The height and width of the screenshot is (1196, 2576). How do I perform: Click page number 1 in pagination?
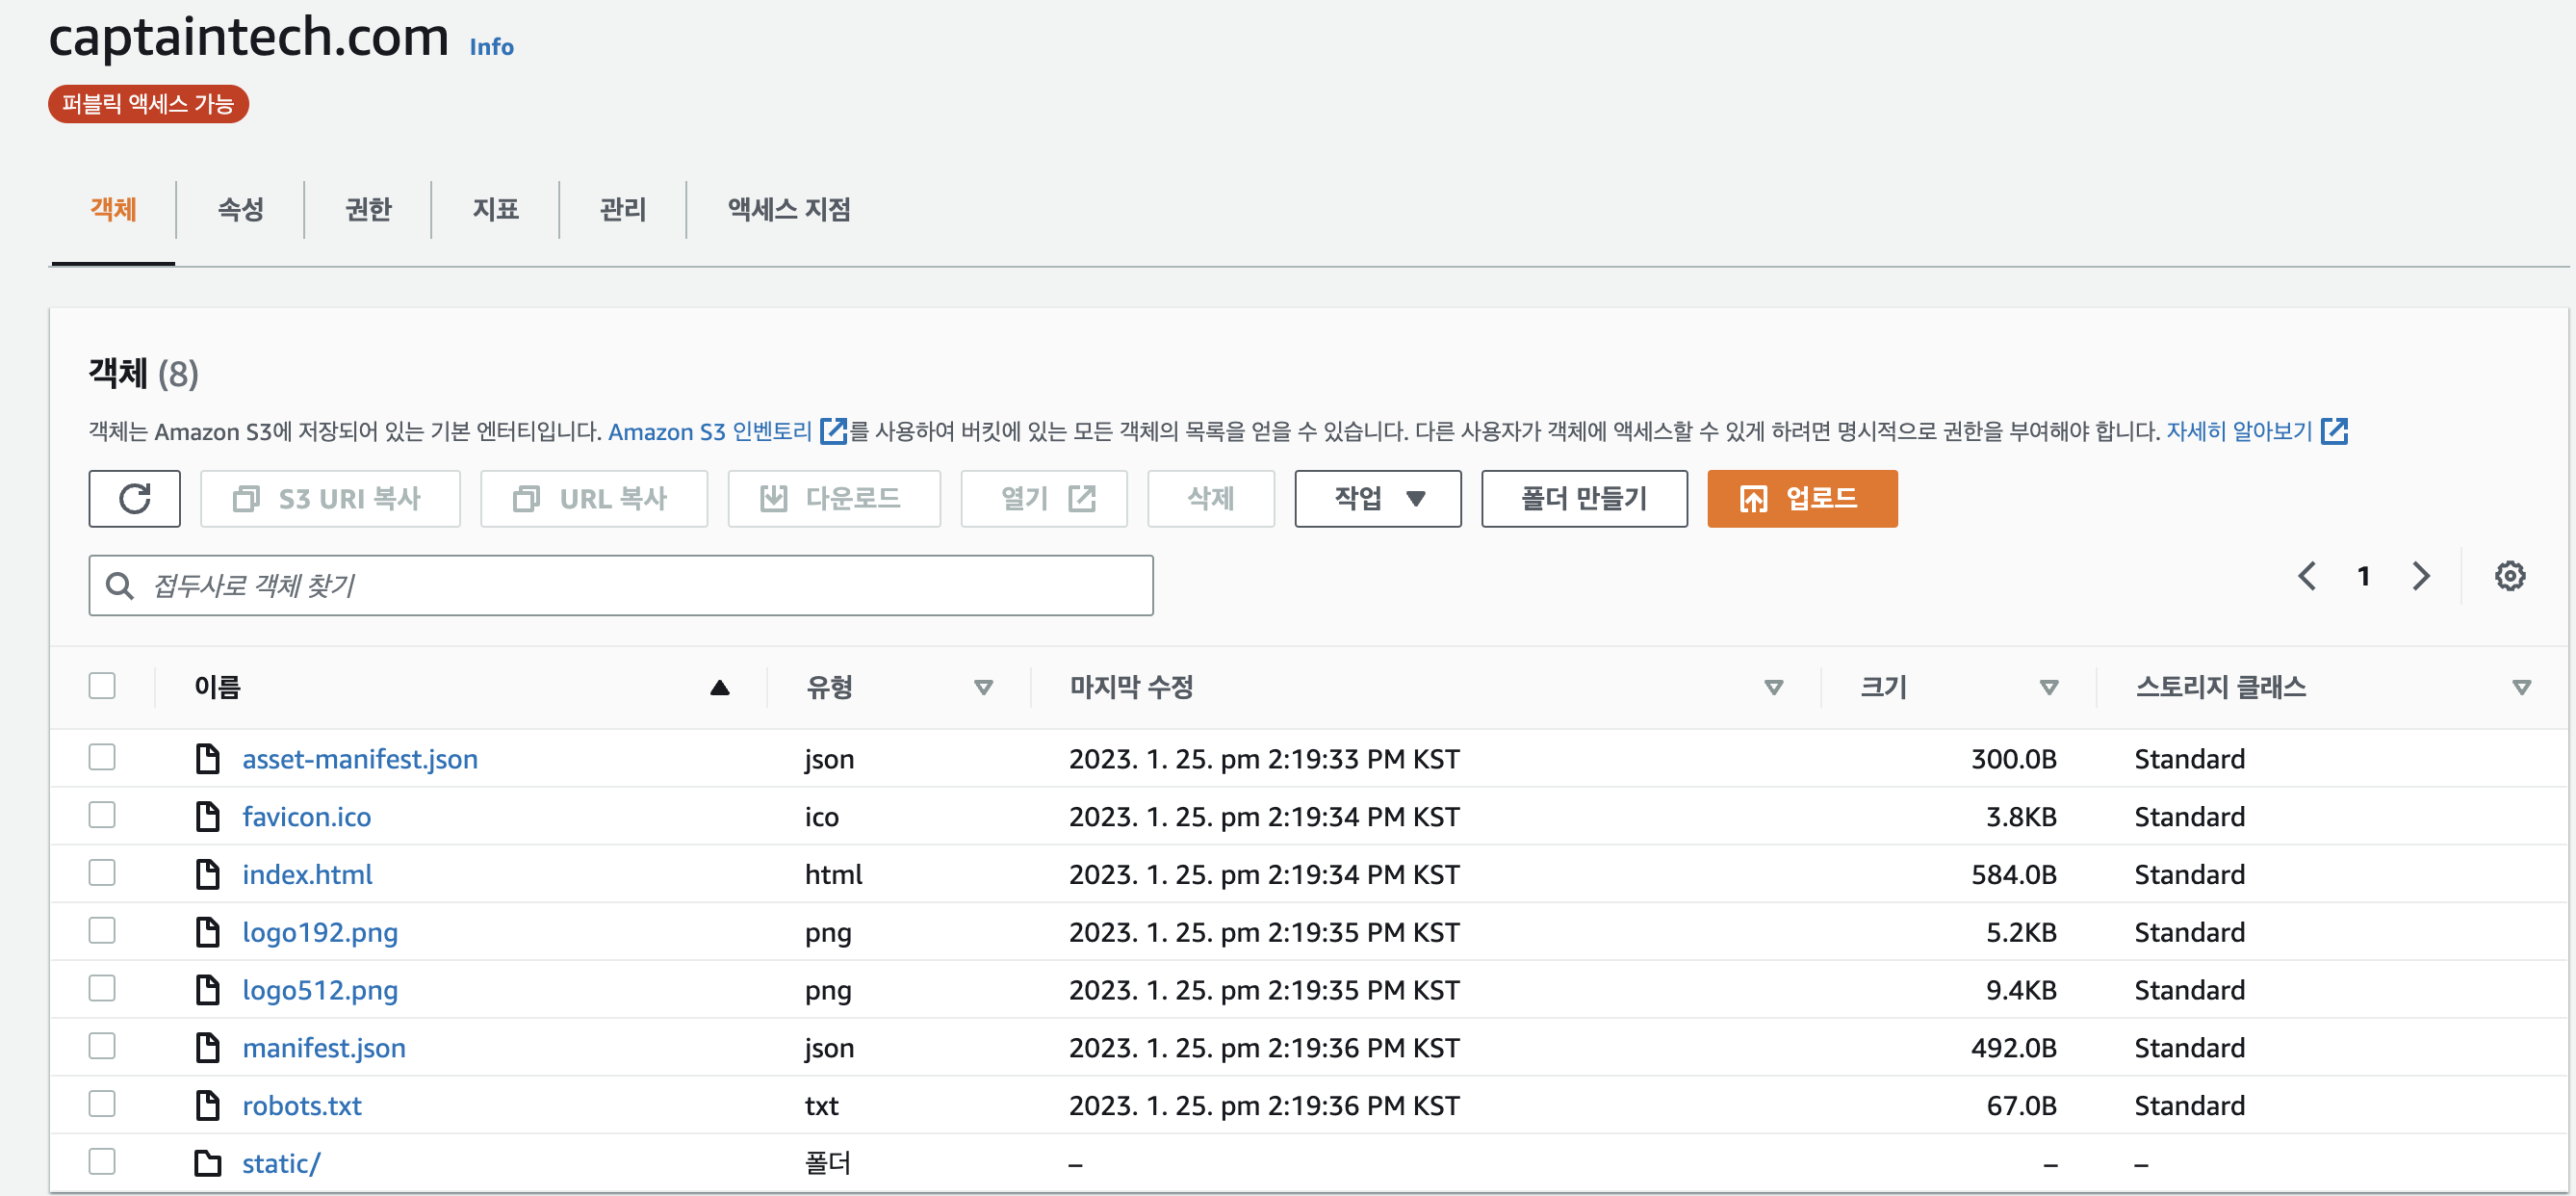coord(2363,576)
